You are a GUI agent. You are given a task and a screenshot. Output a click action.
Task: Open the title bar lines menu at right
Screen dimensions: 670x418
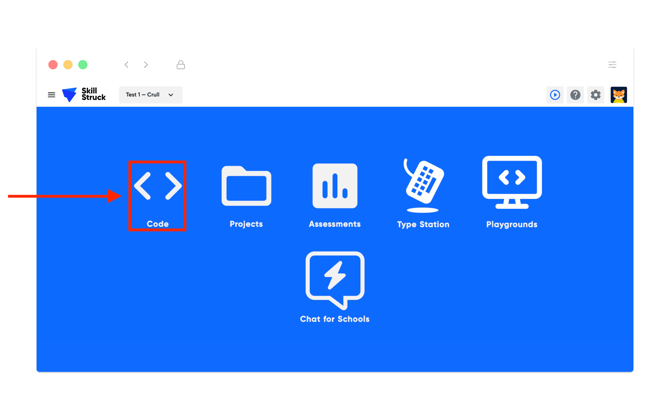tap(612, 65)
